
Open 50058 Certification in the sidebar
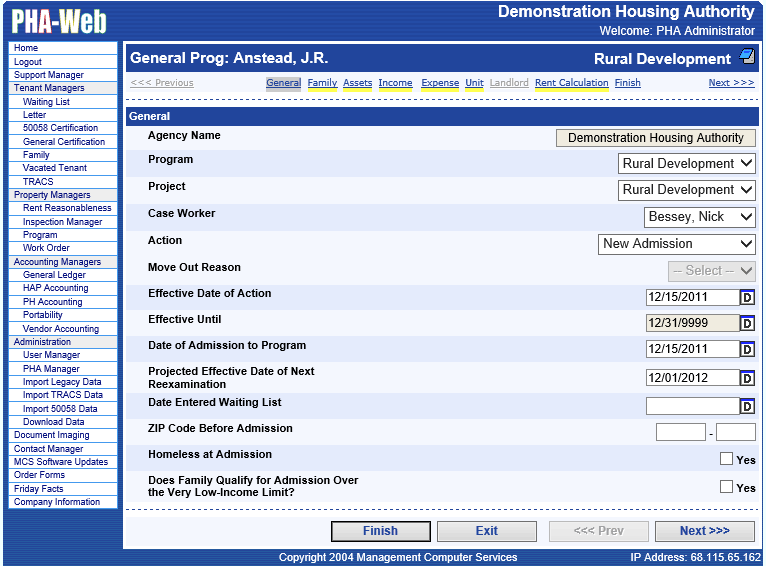[63, 128]
